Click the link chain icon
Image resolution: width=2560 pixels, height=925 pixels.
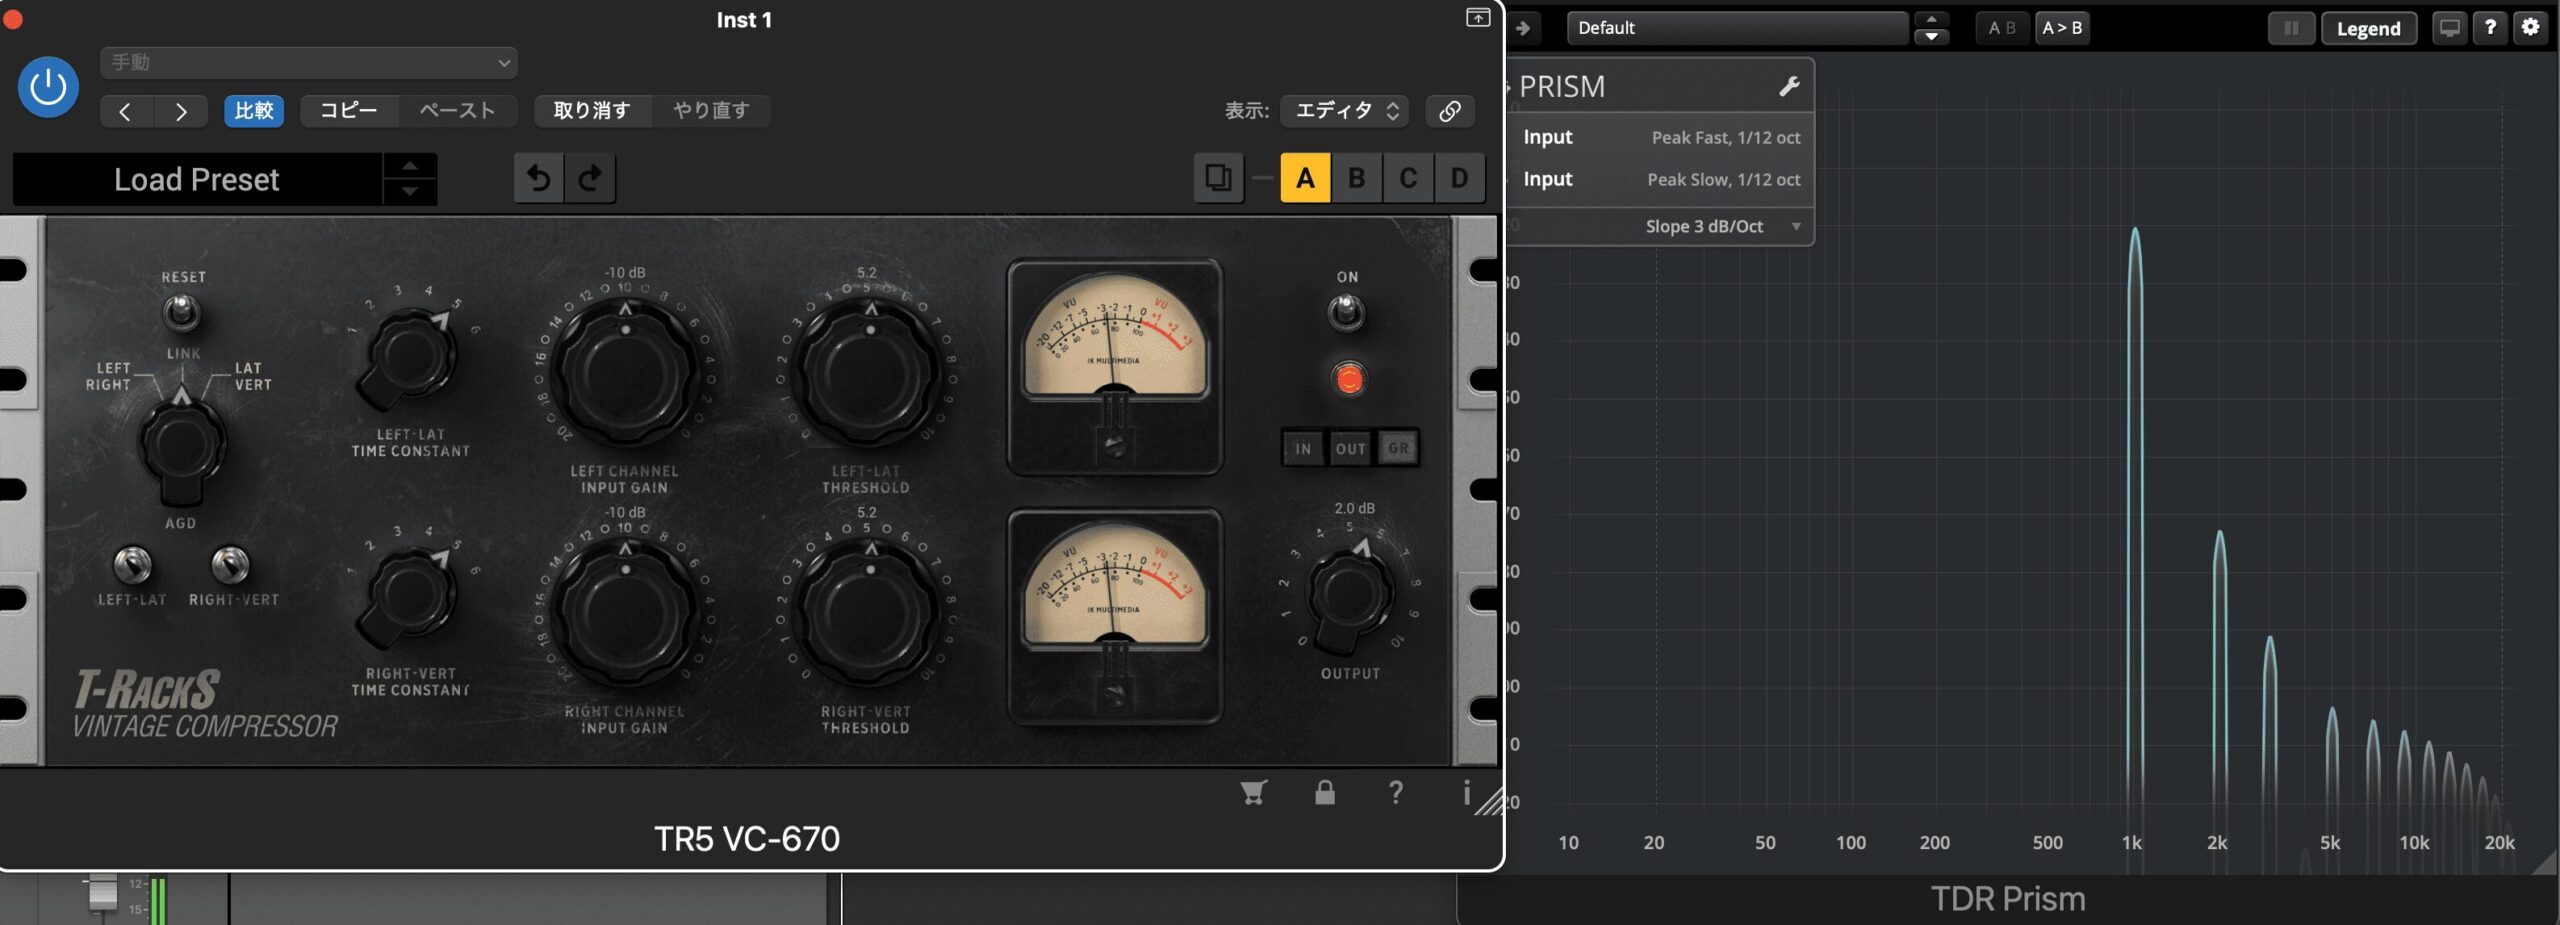coord(1449,111)
